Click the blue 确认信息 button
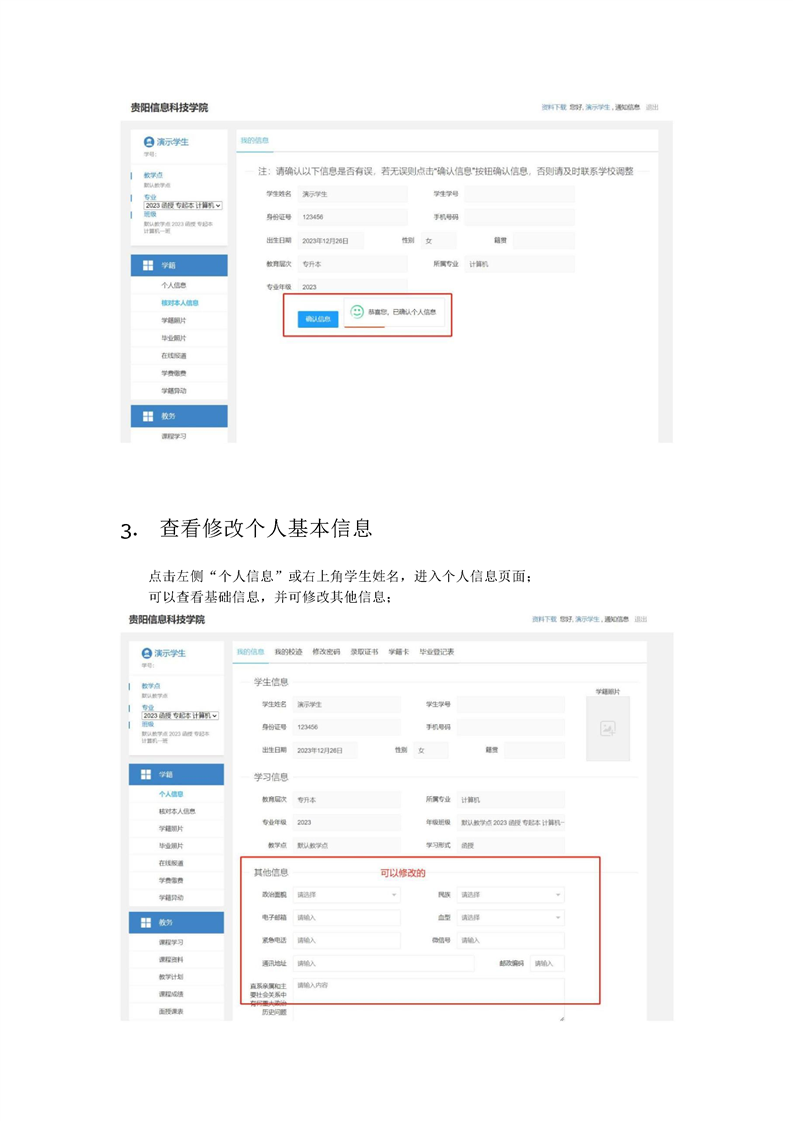Viewport: 793px width, 1121px height. [x=317, y=319]
